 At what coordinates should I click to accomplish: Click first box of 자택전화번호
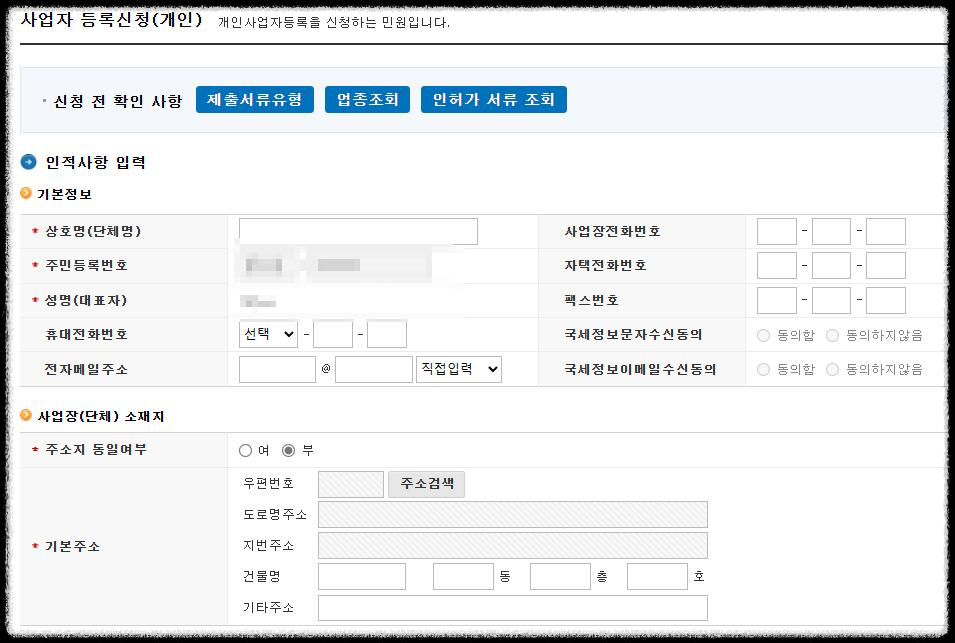(x=777, y=266)
